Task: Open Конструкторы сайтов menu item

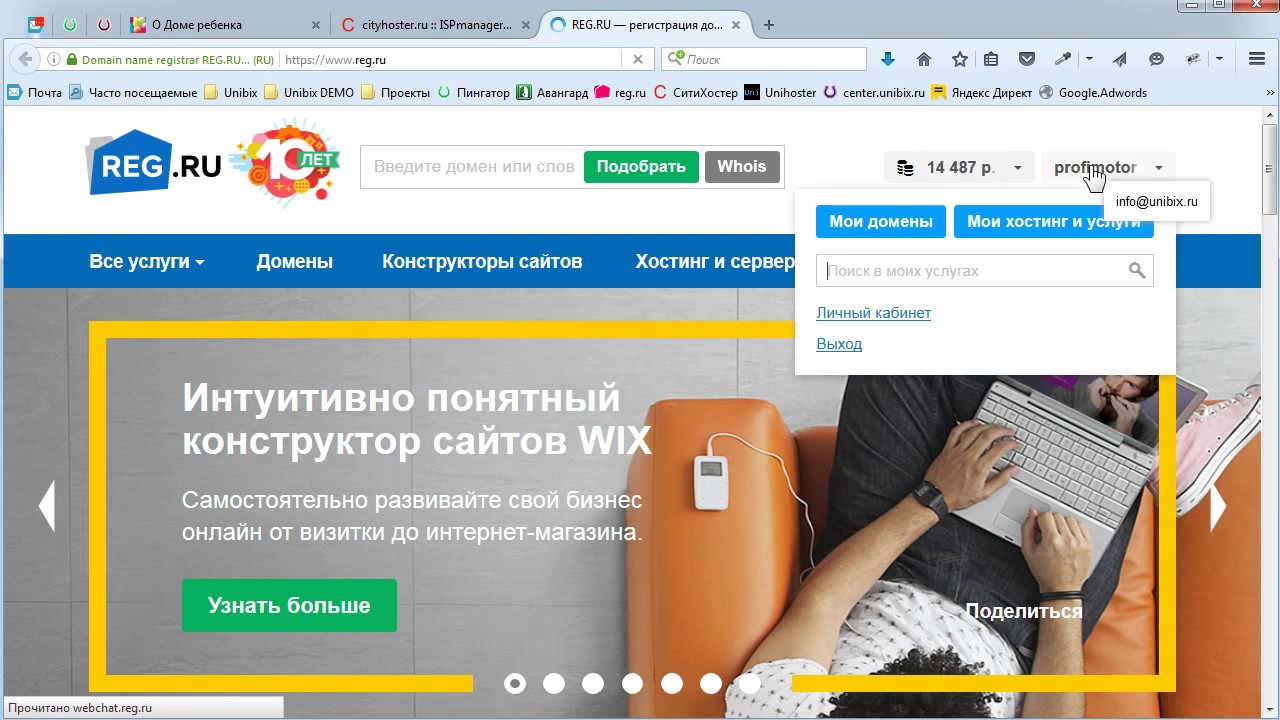Action: click(482, 261)
